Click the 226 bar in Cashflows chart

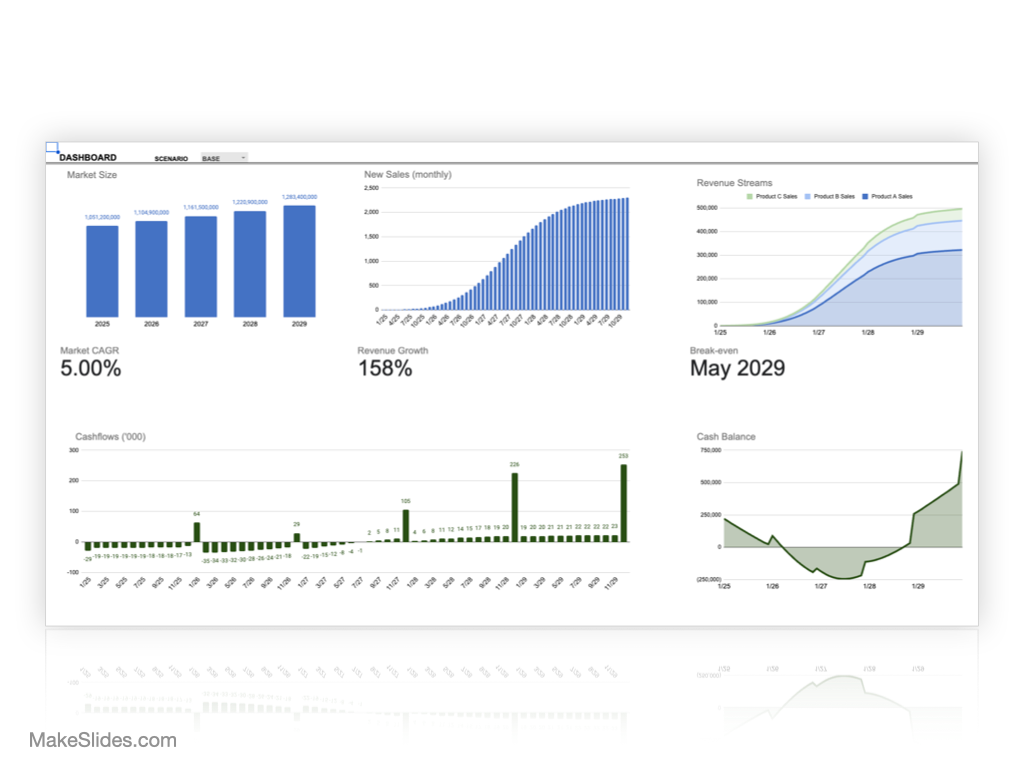click(x=515, y=507)
